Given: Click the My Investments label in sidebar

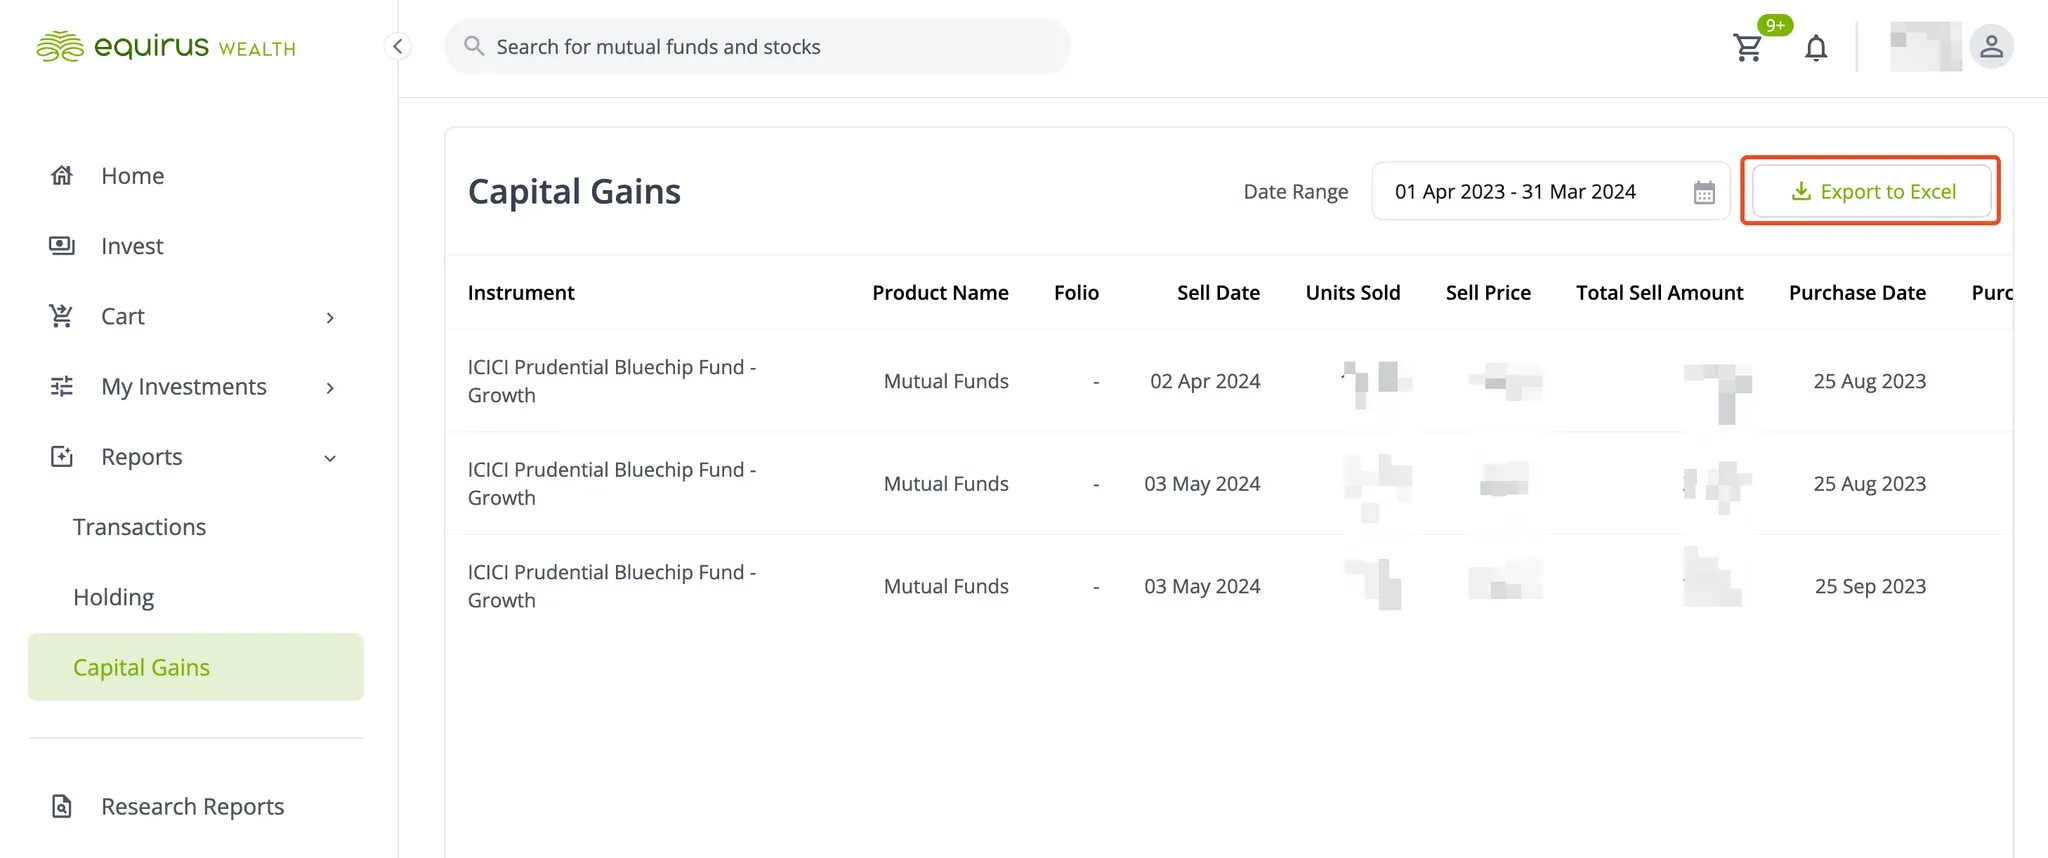Looking at the screenshot, I should (x=184, y=387).
